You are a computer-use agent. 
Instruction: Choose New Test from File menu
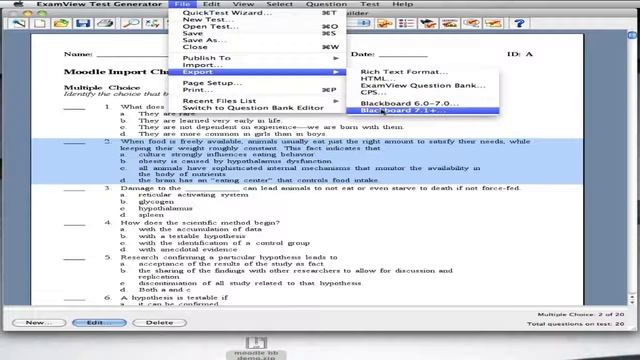tap(257, 20)
